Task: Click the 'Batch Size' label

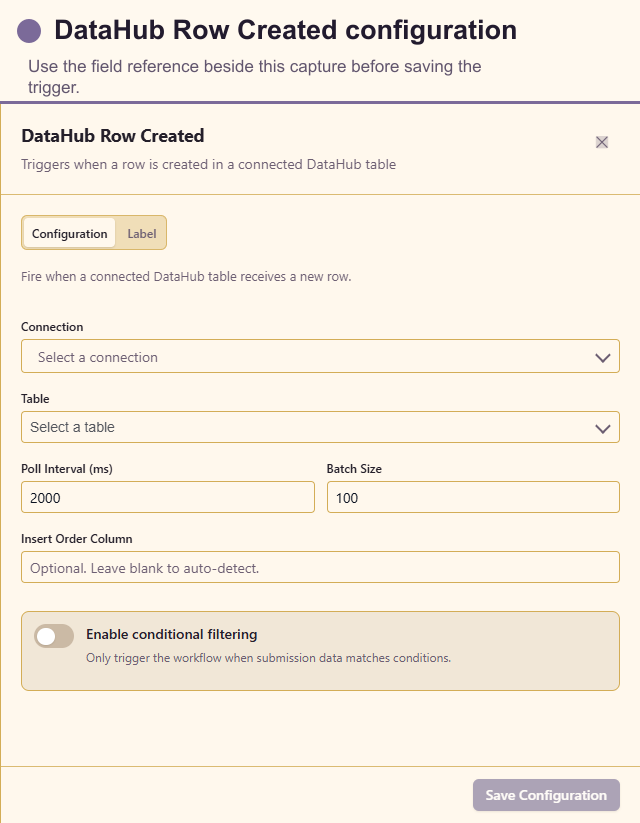Action: click(x=354, y=469)
